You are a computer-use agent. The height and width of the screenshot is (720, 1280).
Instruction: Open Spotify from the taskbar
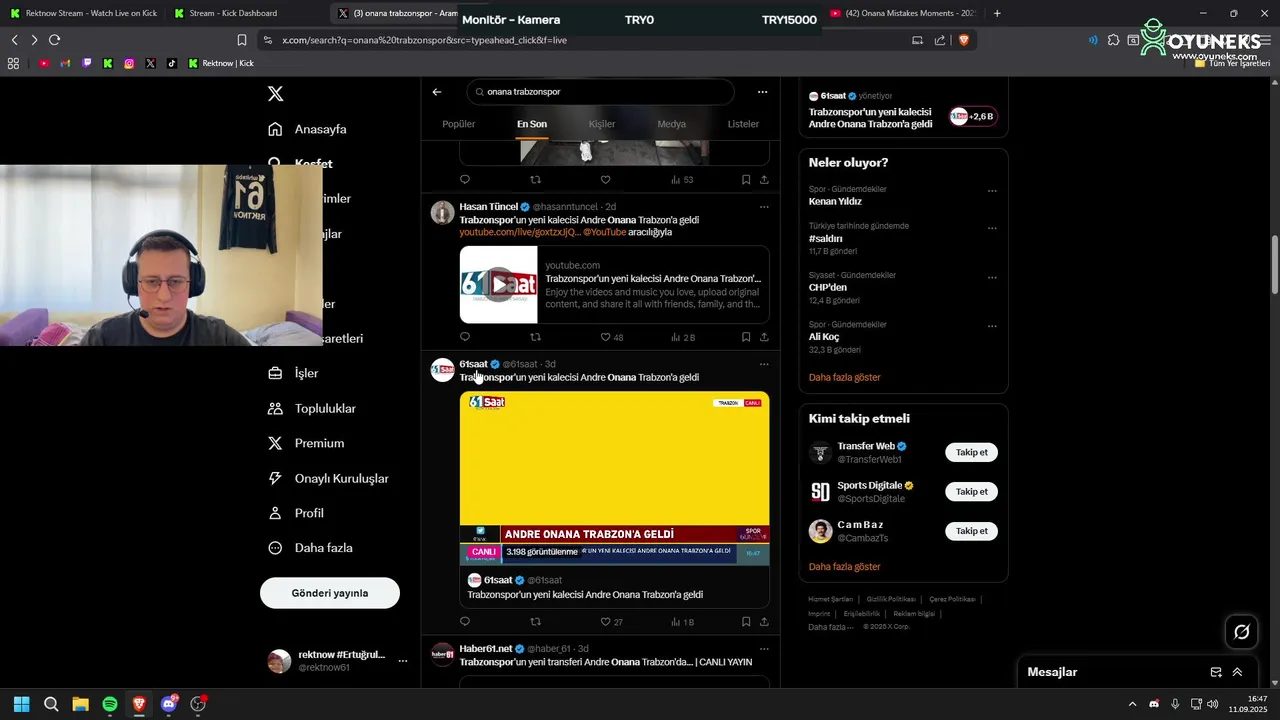tap(110, 704)
